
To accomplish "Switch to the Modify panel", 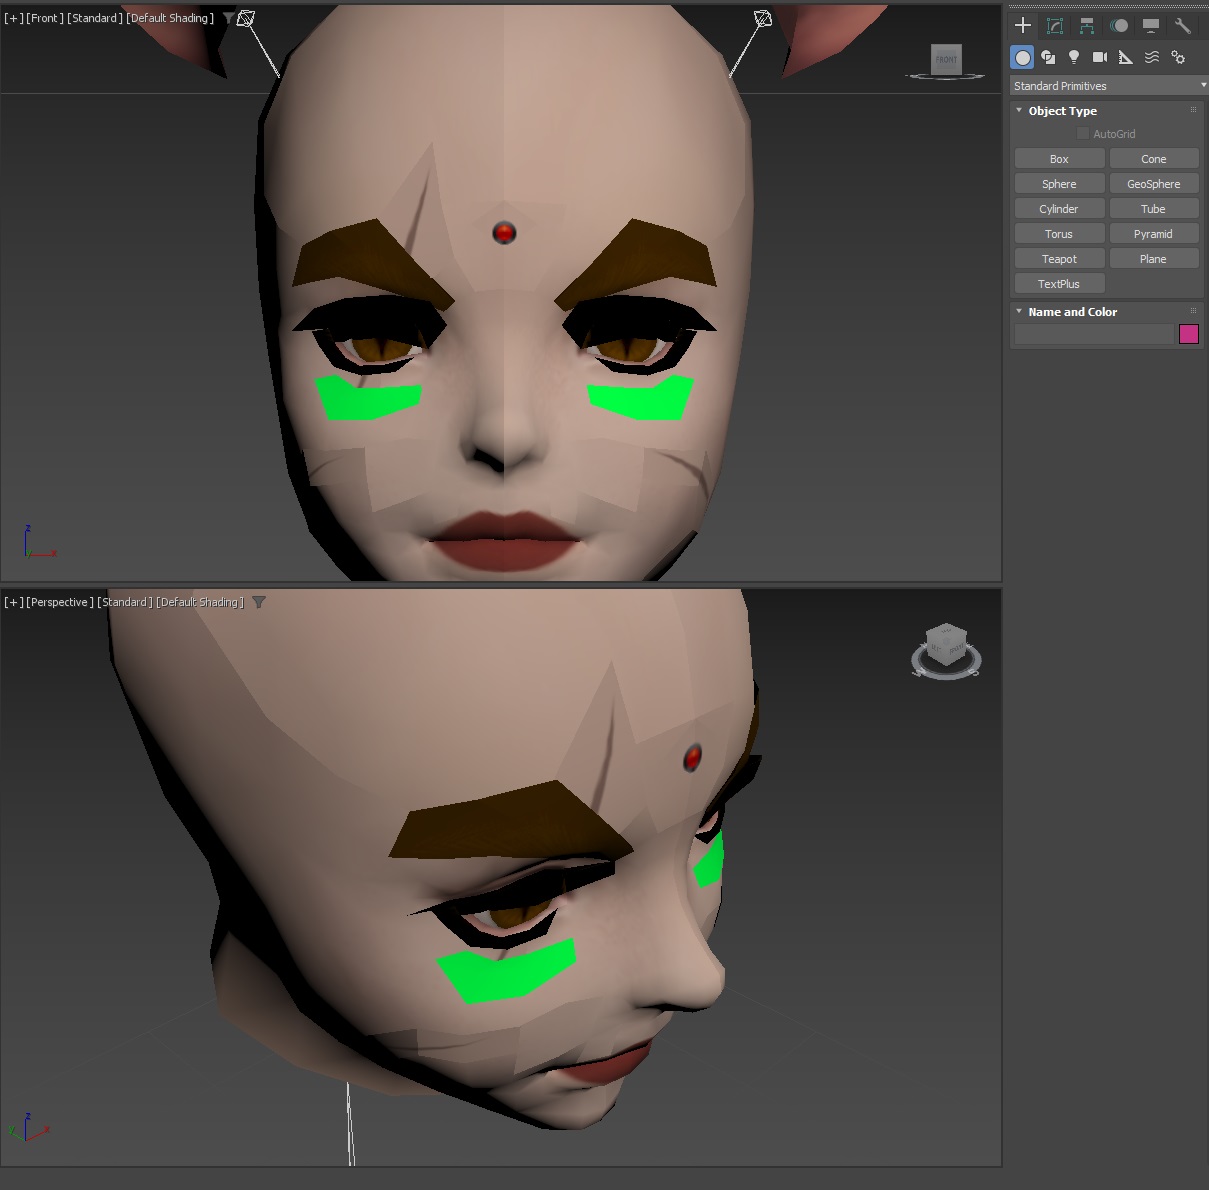I will pos(1054,25).
